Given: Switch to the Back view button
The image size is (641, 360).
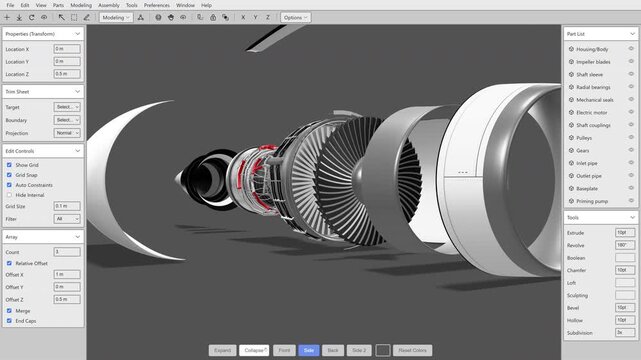Looking at the screenshot, I should (333, 350).
